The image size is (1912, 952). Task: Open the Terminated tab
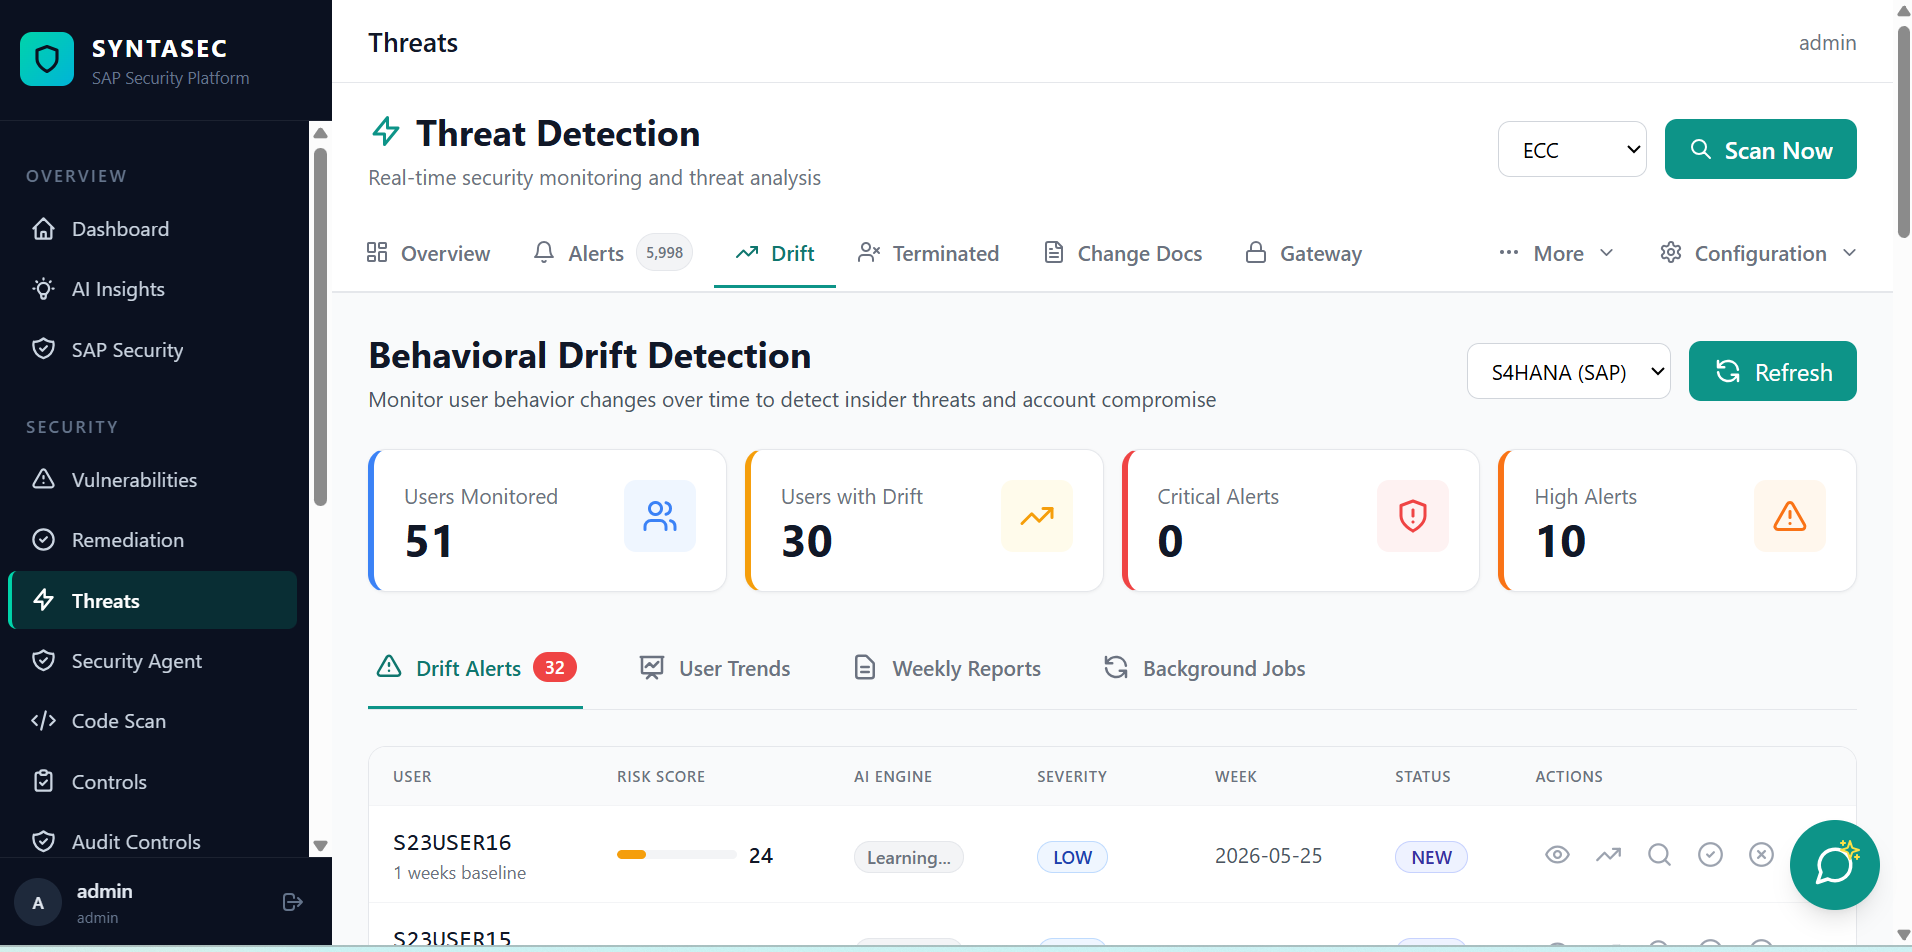pyautogui.click(x=928, y=254)
